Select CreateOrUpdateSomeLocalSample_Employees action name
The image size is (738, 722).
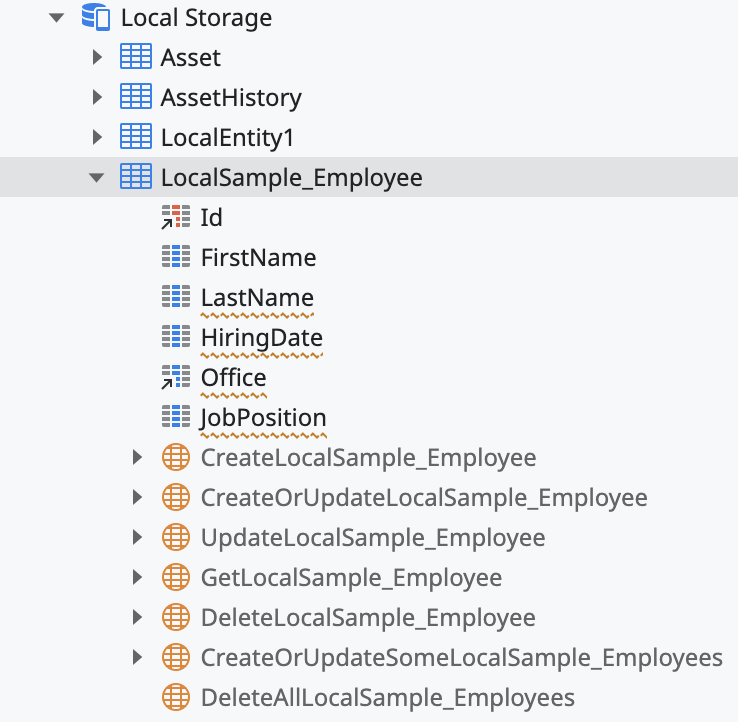[462, 659]
